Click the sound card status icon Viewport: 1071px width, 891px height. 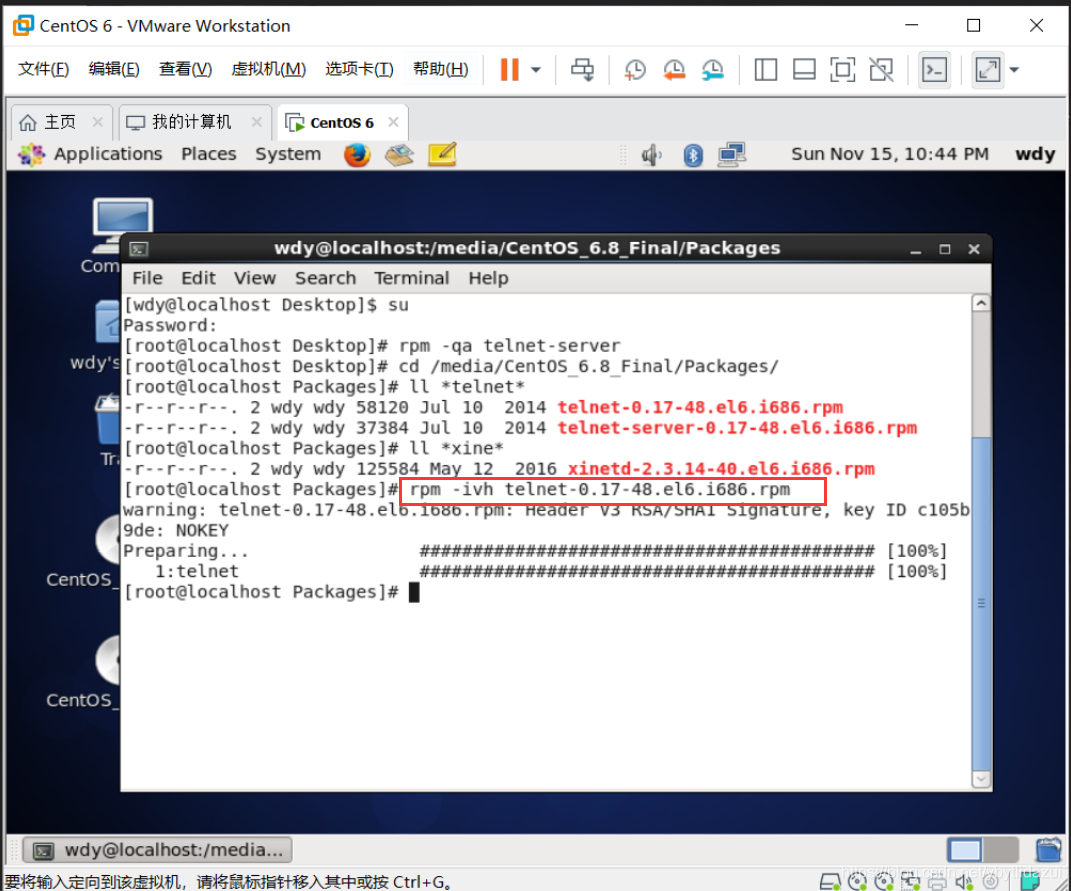pos(964,882)
